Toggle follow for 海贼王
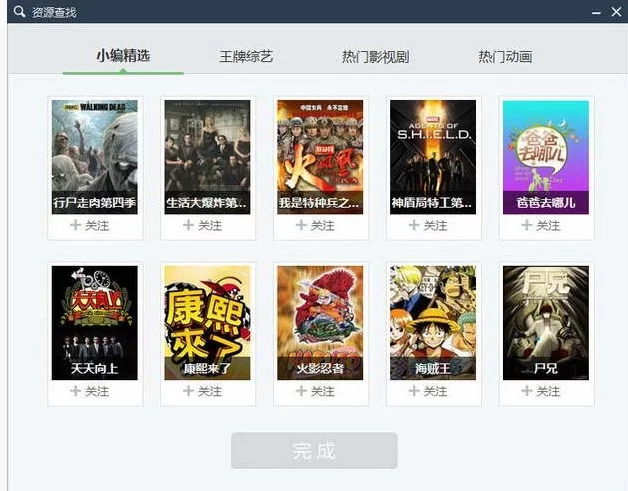Image resolution: width=628 pixels, height=491 pixels. pyautogui.click(x=428, y=391)
